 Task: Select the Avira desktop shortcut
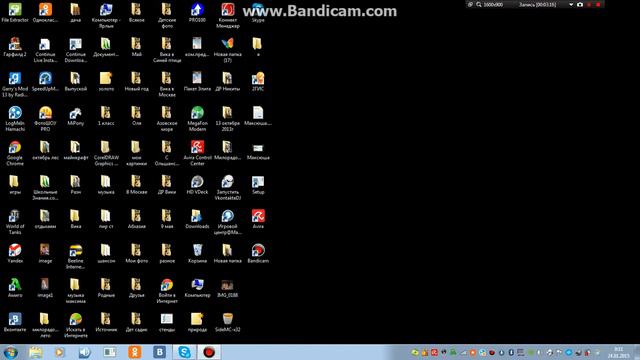[258, 219]
